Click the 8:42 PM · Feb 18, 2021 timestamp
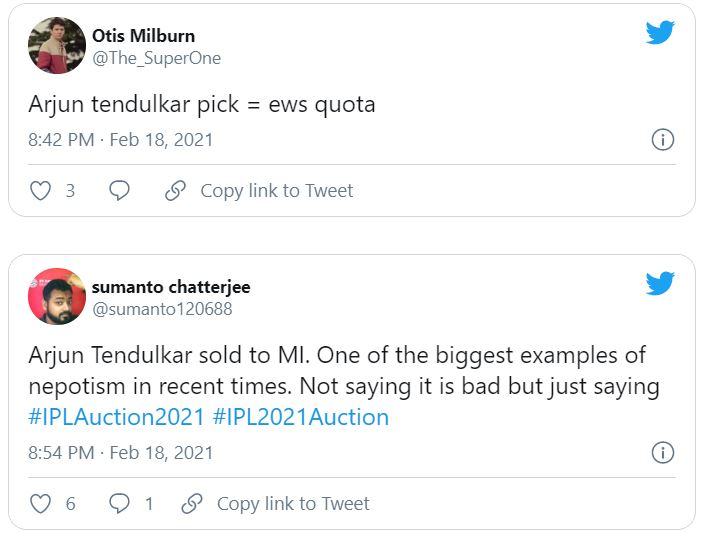This screenshot has width=704, height=536. click(121, 140)
